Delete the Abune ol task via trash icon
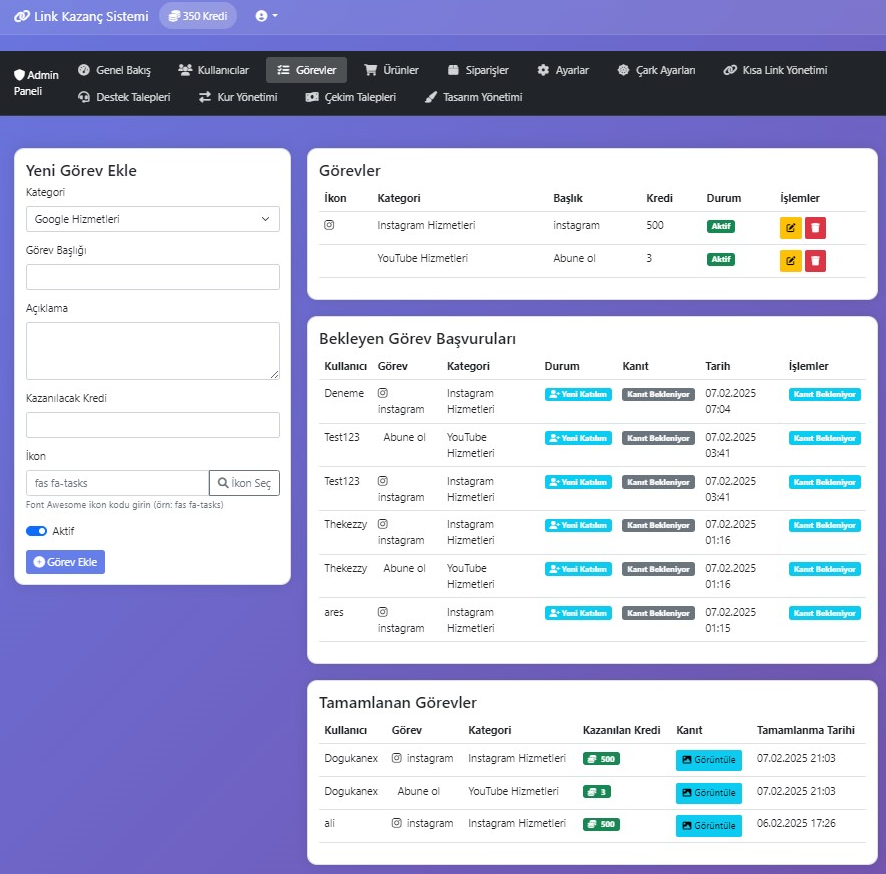 [x=815, y=260]
